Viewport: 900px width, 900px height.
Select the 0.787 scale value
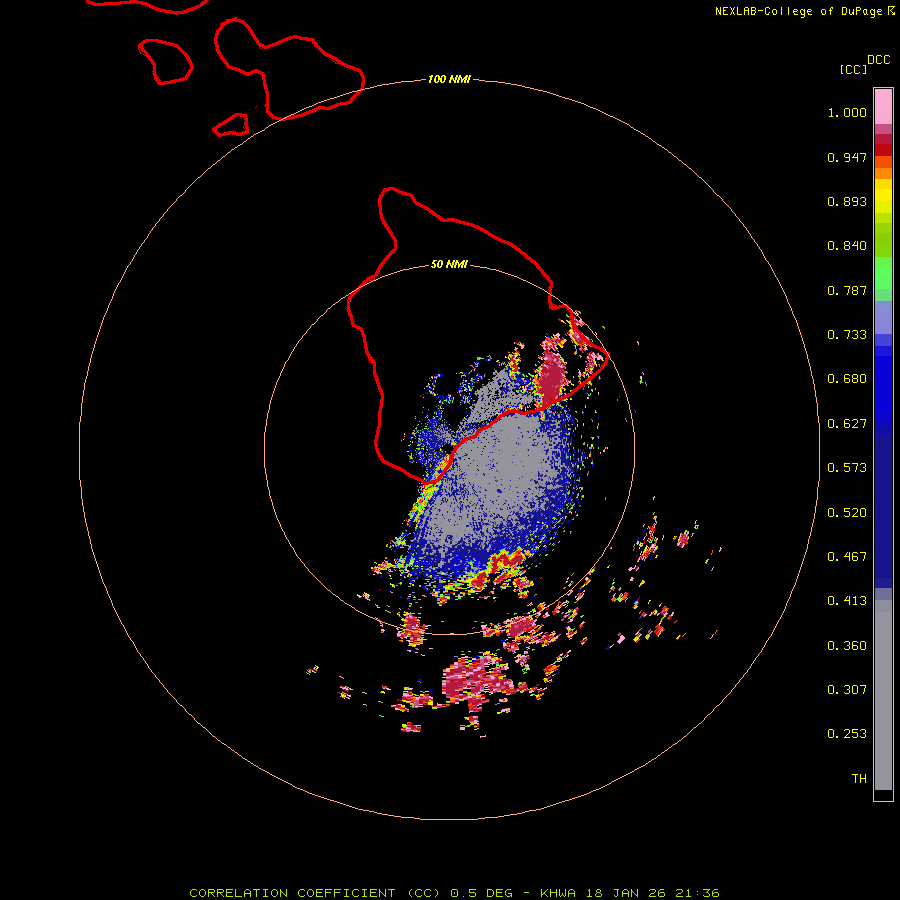[847, 290]
